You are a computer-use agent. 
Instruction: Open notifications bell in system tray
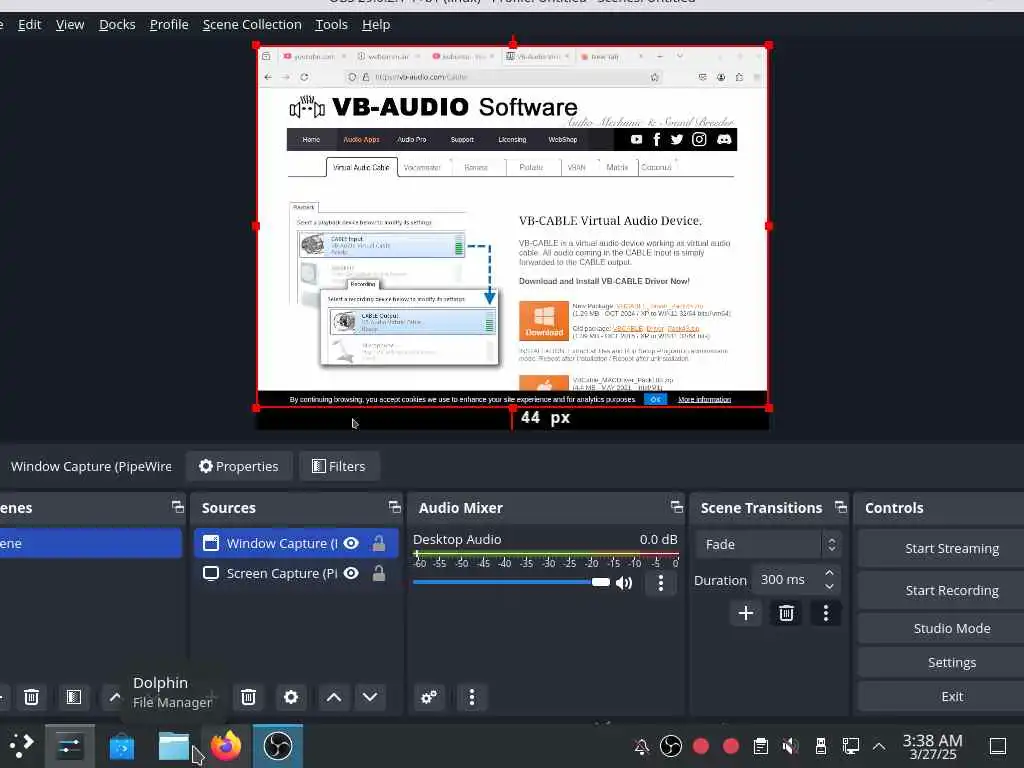[641, 746]
